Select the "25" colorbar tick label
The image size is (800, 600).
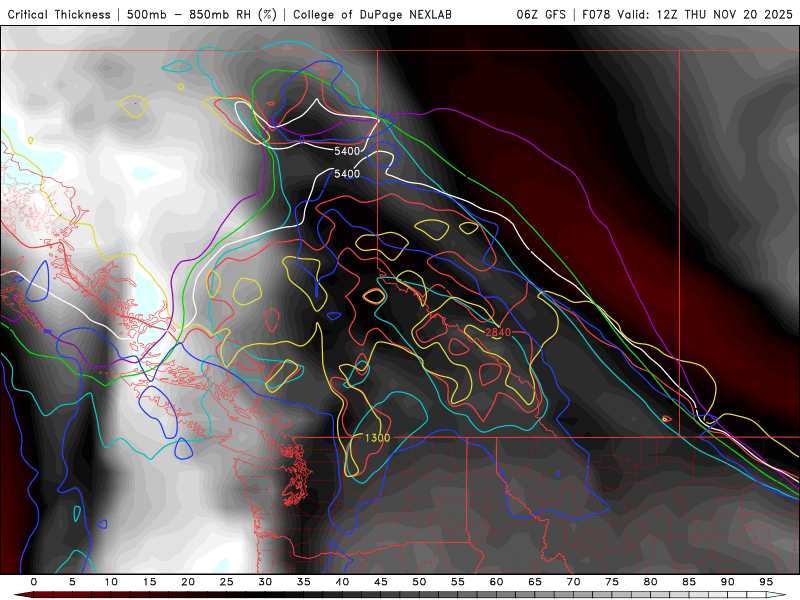tap(227, 582)
